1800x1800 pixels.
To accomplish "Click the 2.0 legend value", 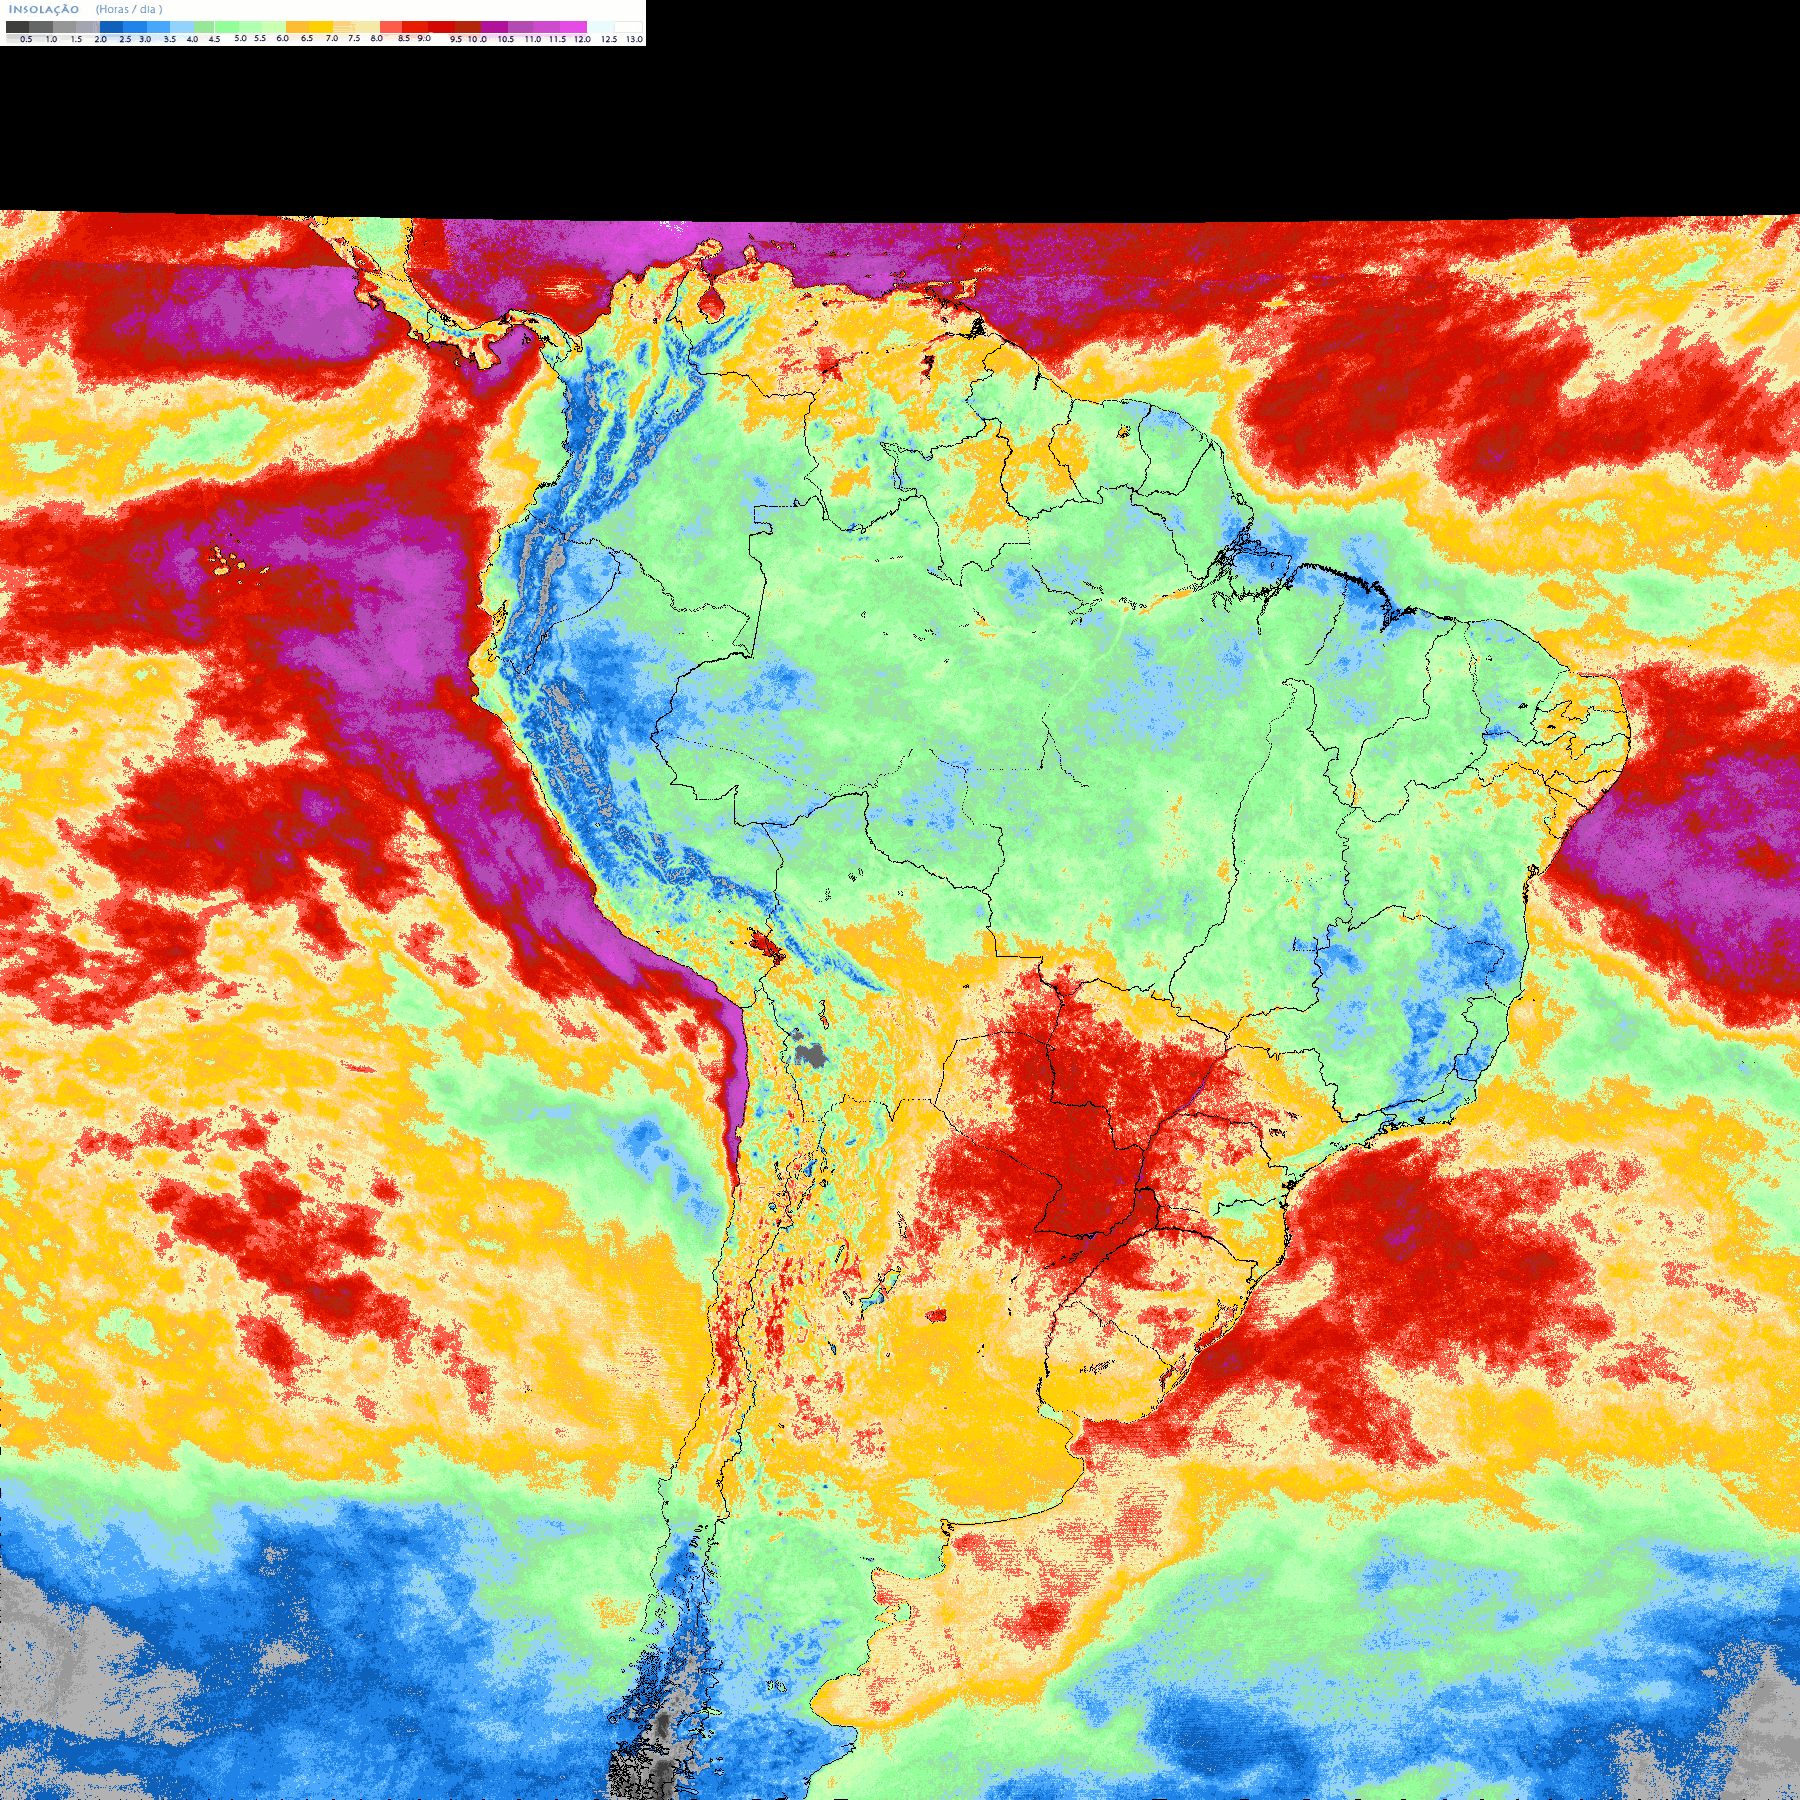I will pos(101,39).
